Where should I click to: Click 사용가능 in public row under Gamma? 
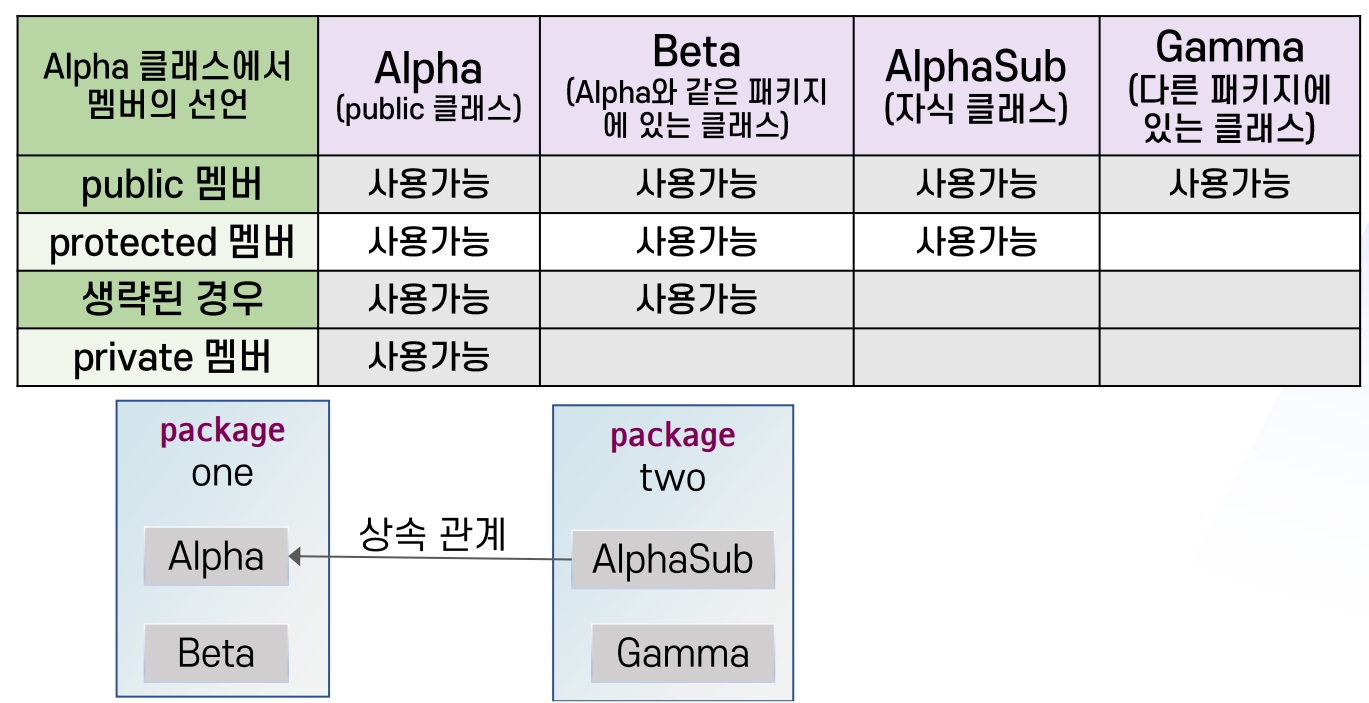[x=1229, y=184]
